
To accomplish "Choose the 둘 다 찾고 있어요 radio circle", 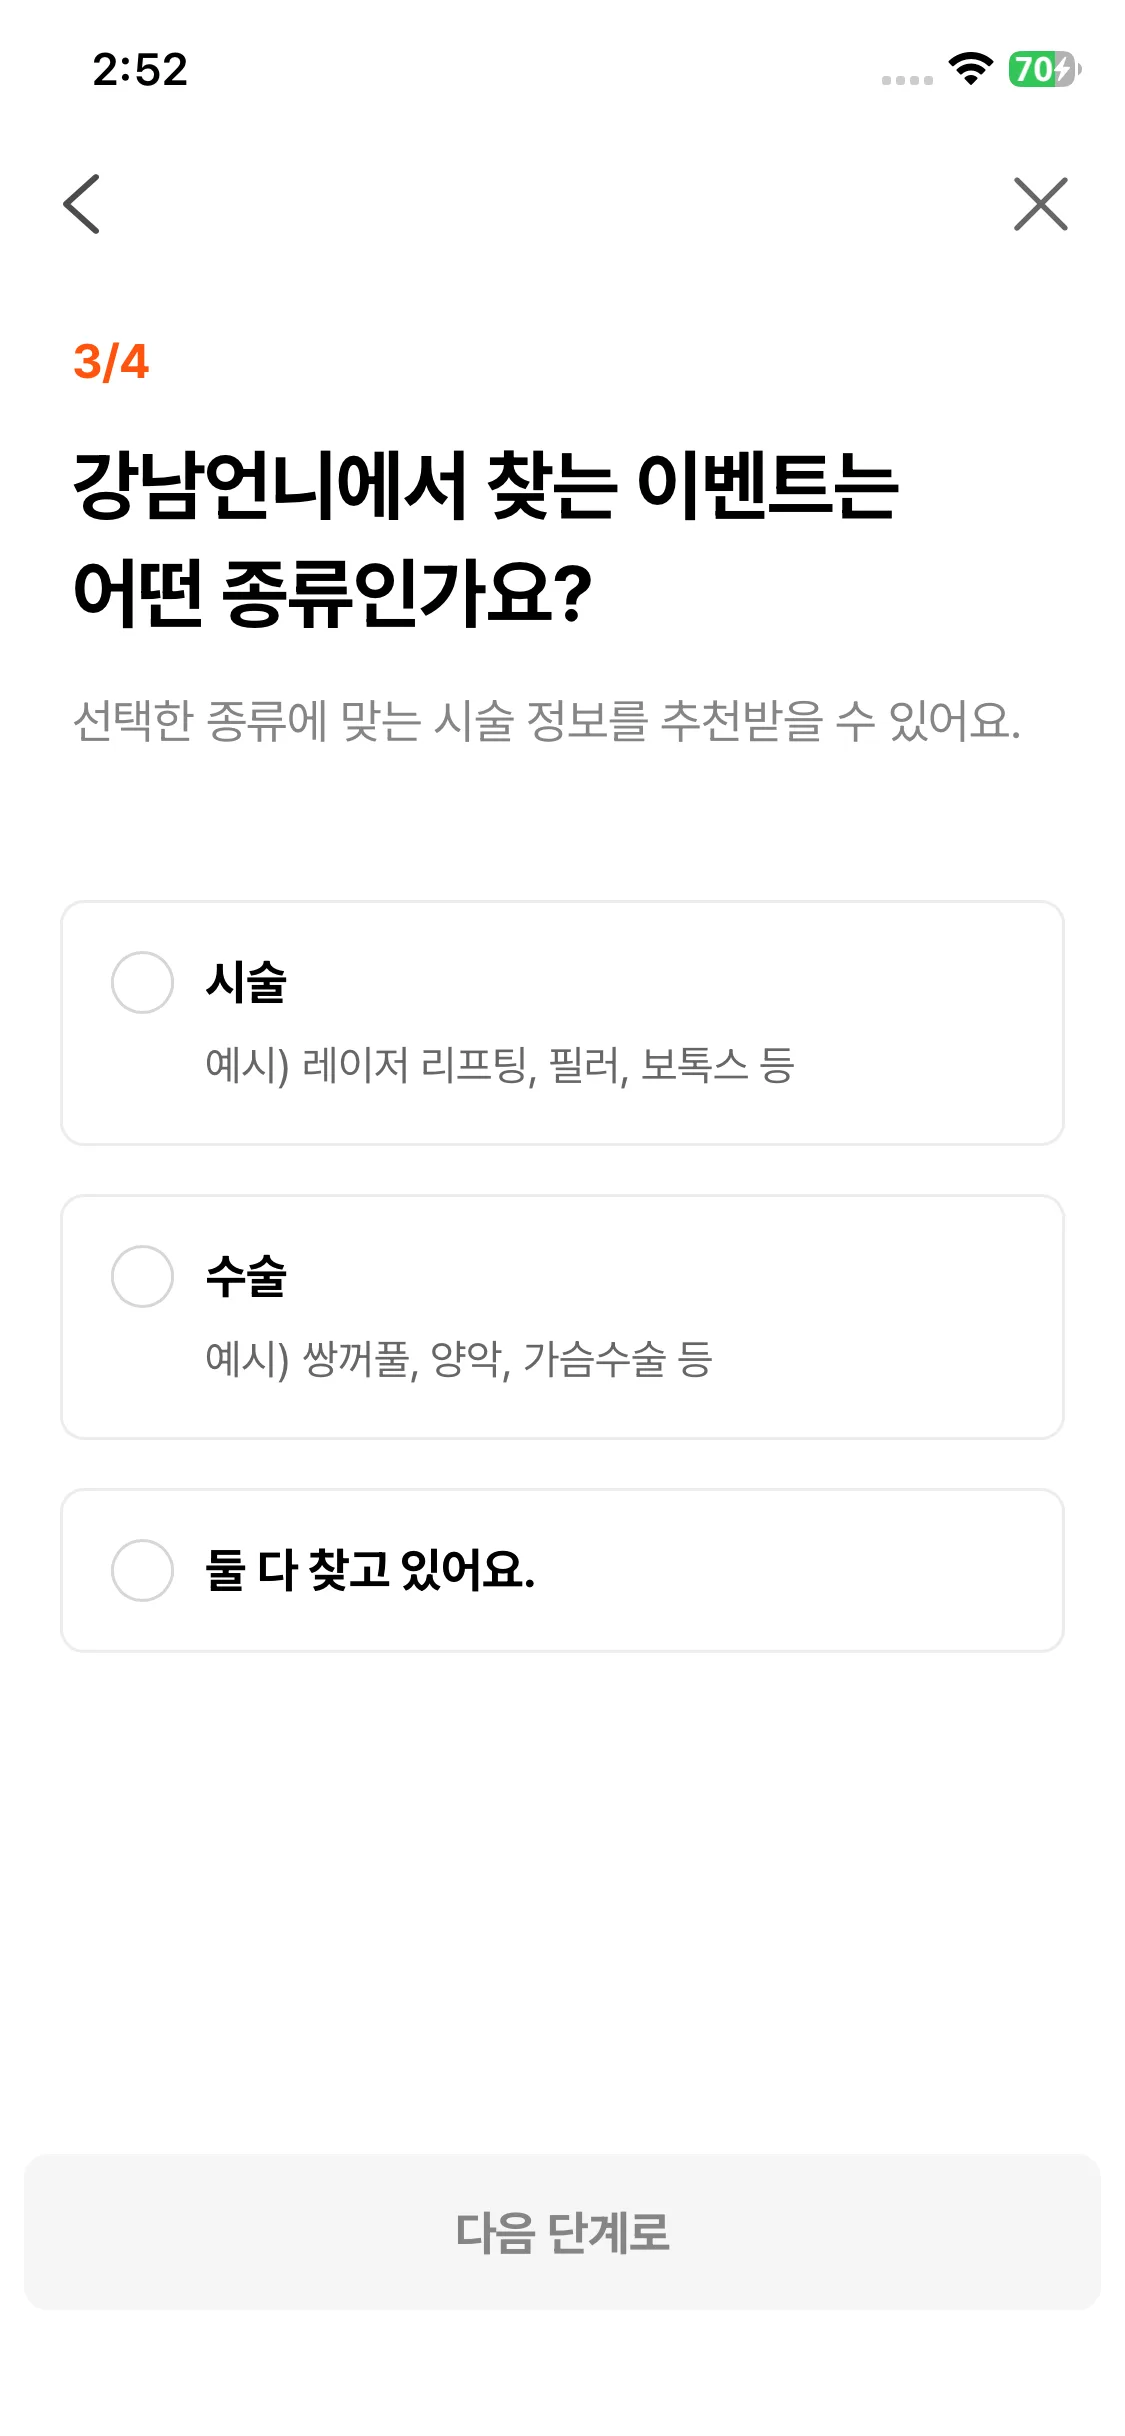I will (x=142, y=1570).
